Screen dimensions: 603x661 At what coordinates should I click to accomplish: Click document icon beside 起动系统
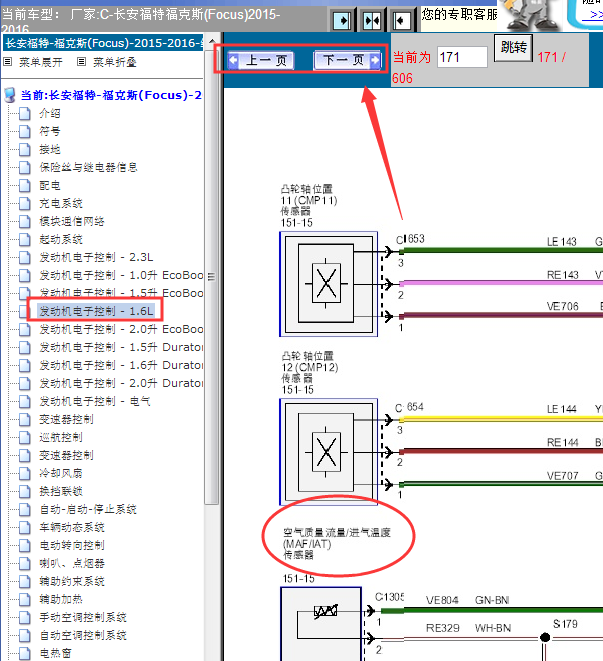25,239
